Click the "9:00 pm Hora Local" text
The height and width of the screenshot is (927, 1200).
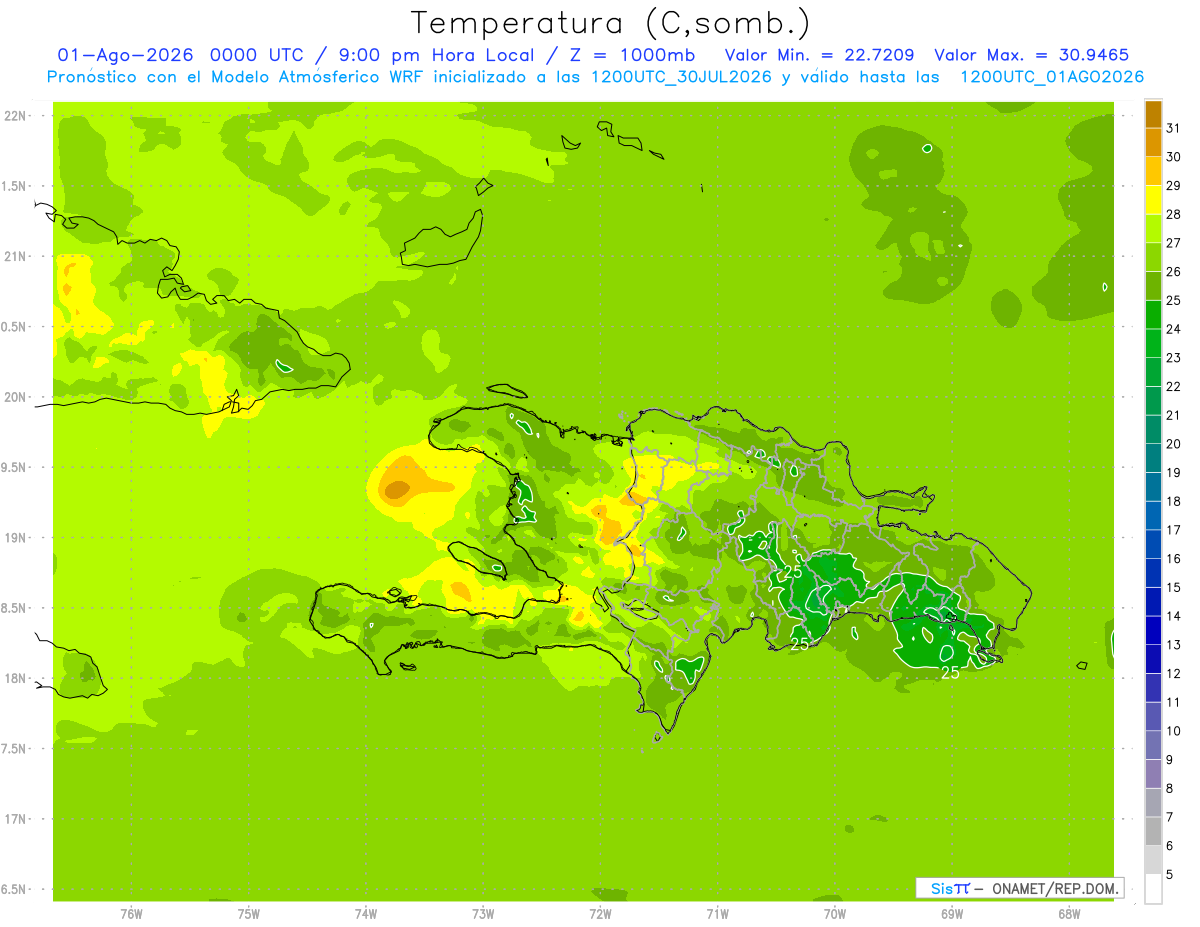pyautogui.click(x=437, y=55)
